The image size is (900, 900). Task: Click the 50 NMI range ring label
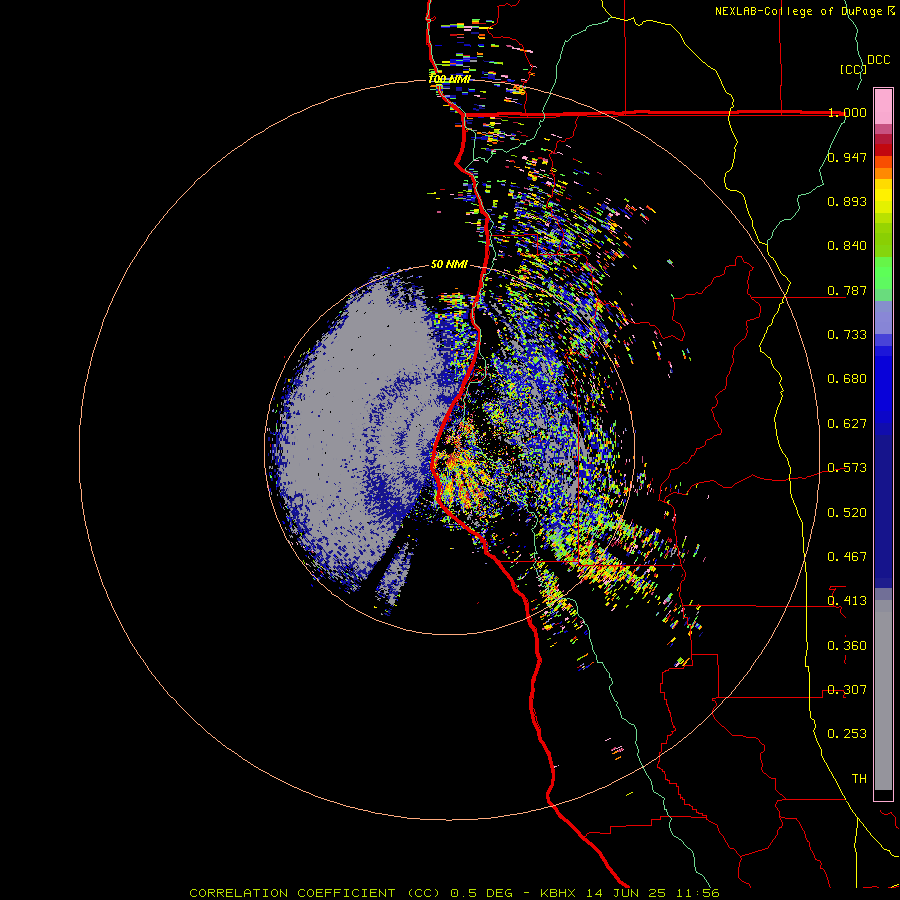(x=449, y=265)
